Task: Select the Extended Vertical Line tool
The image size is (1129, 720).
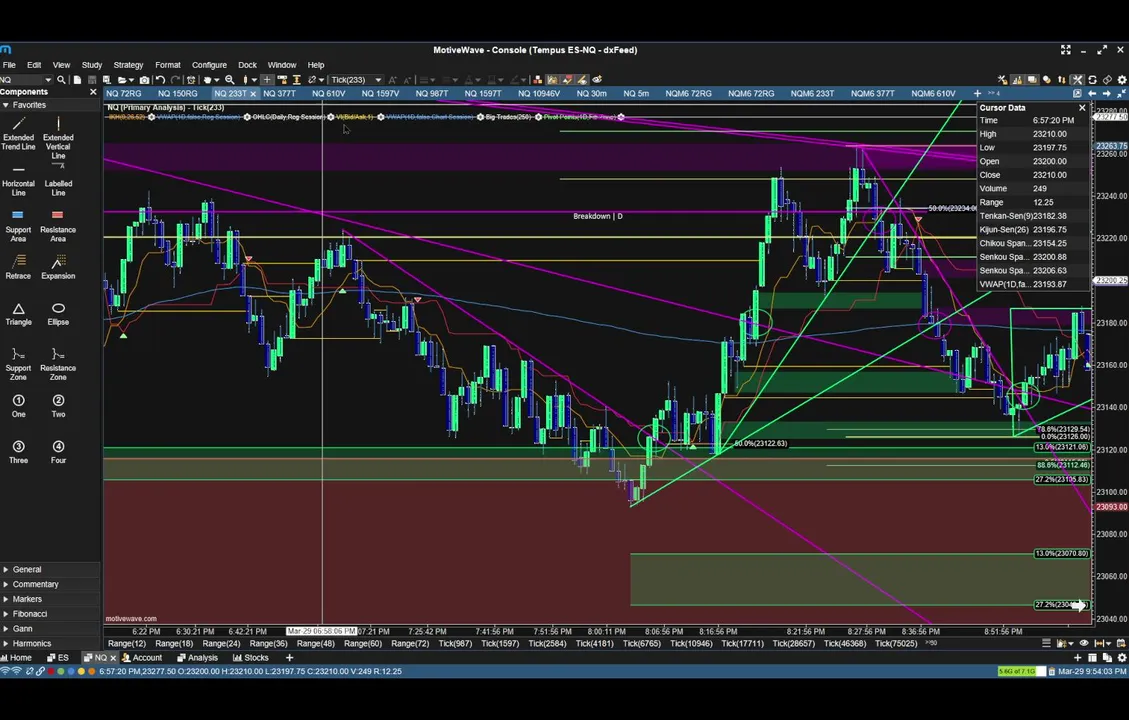Action: pyautogui.click(x=58, y=138)
